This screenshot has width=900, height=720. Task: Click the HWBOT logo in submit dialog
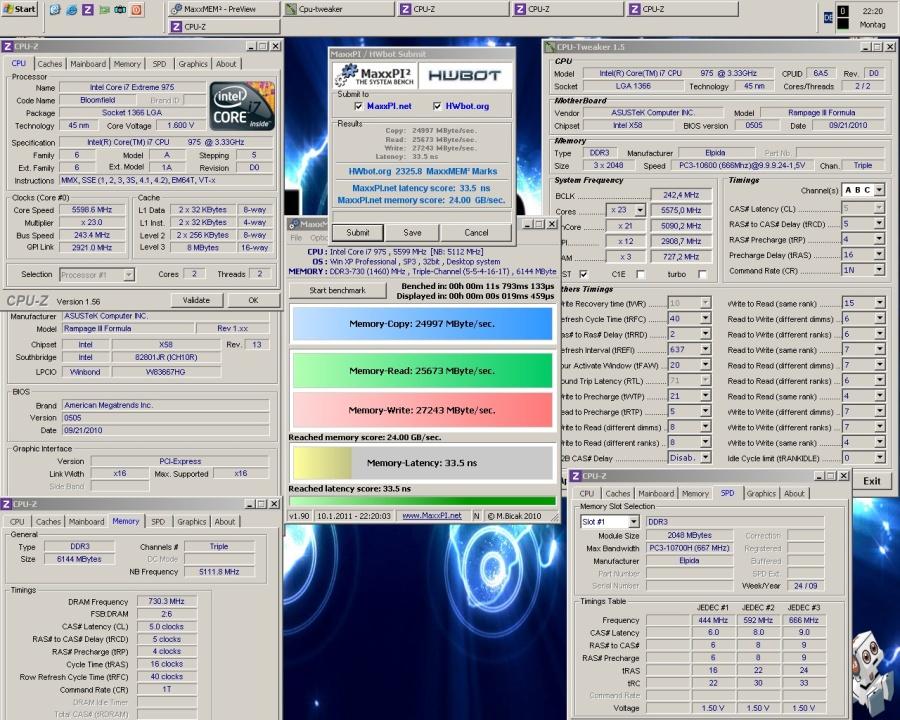click(465, 75)
